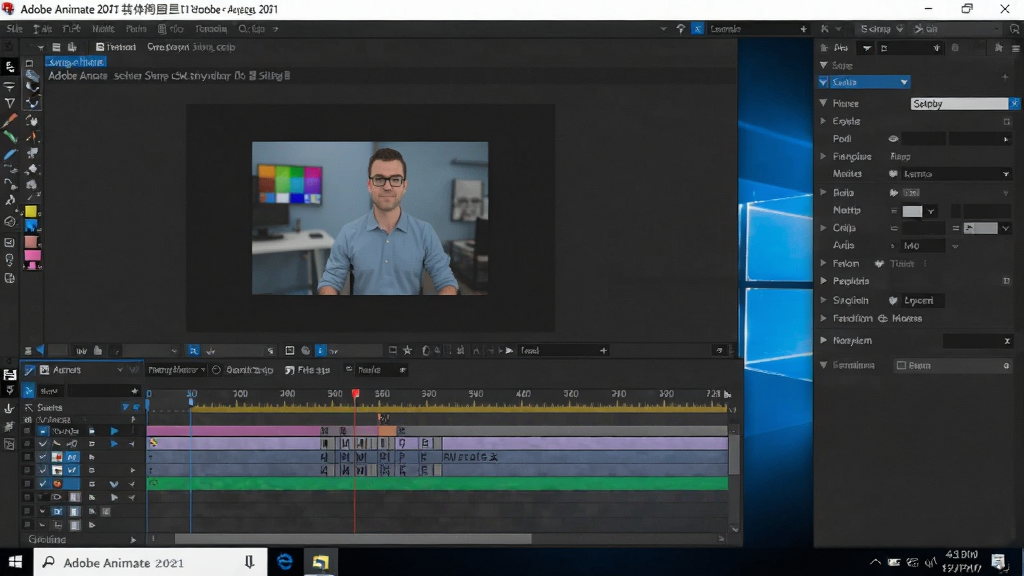The height and width of the screenshot is (576, 1024).
Task: Select the circle option beside Qeanih Cirijo
Action: click(x=216, y=370)
